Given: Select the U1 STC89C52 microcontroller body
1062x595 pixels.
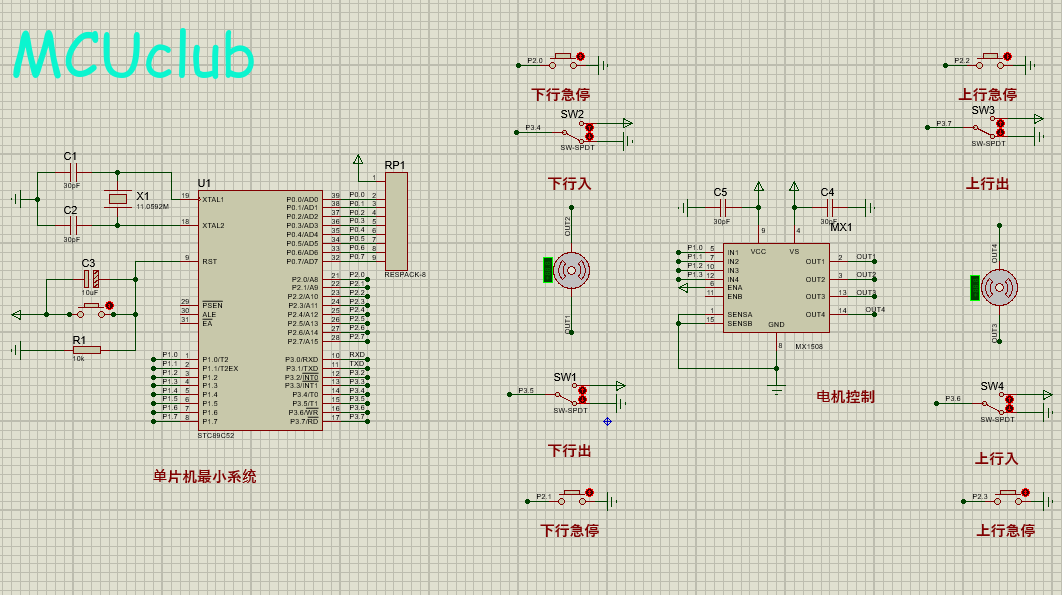Looking at the screenshot, I should click(x=260, y=310).
